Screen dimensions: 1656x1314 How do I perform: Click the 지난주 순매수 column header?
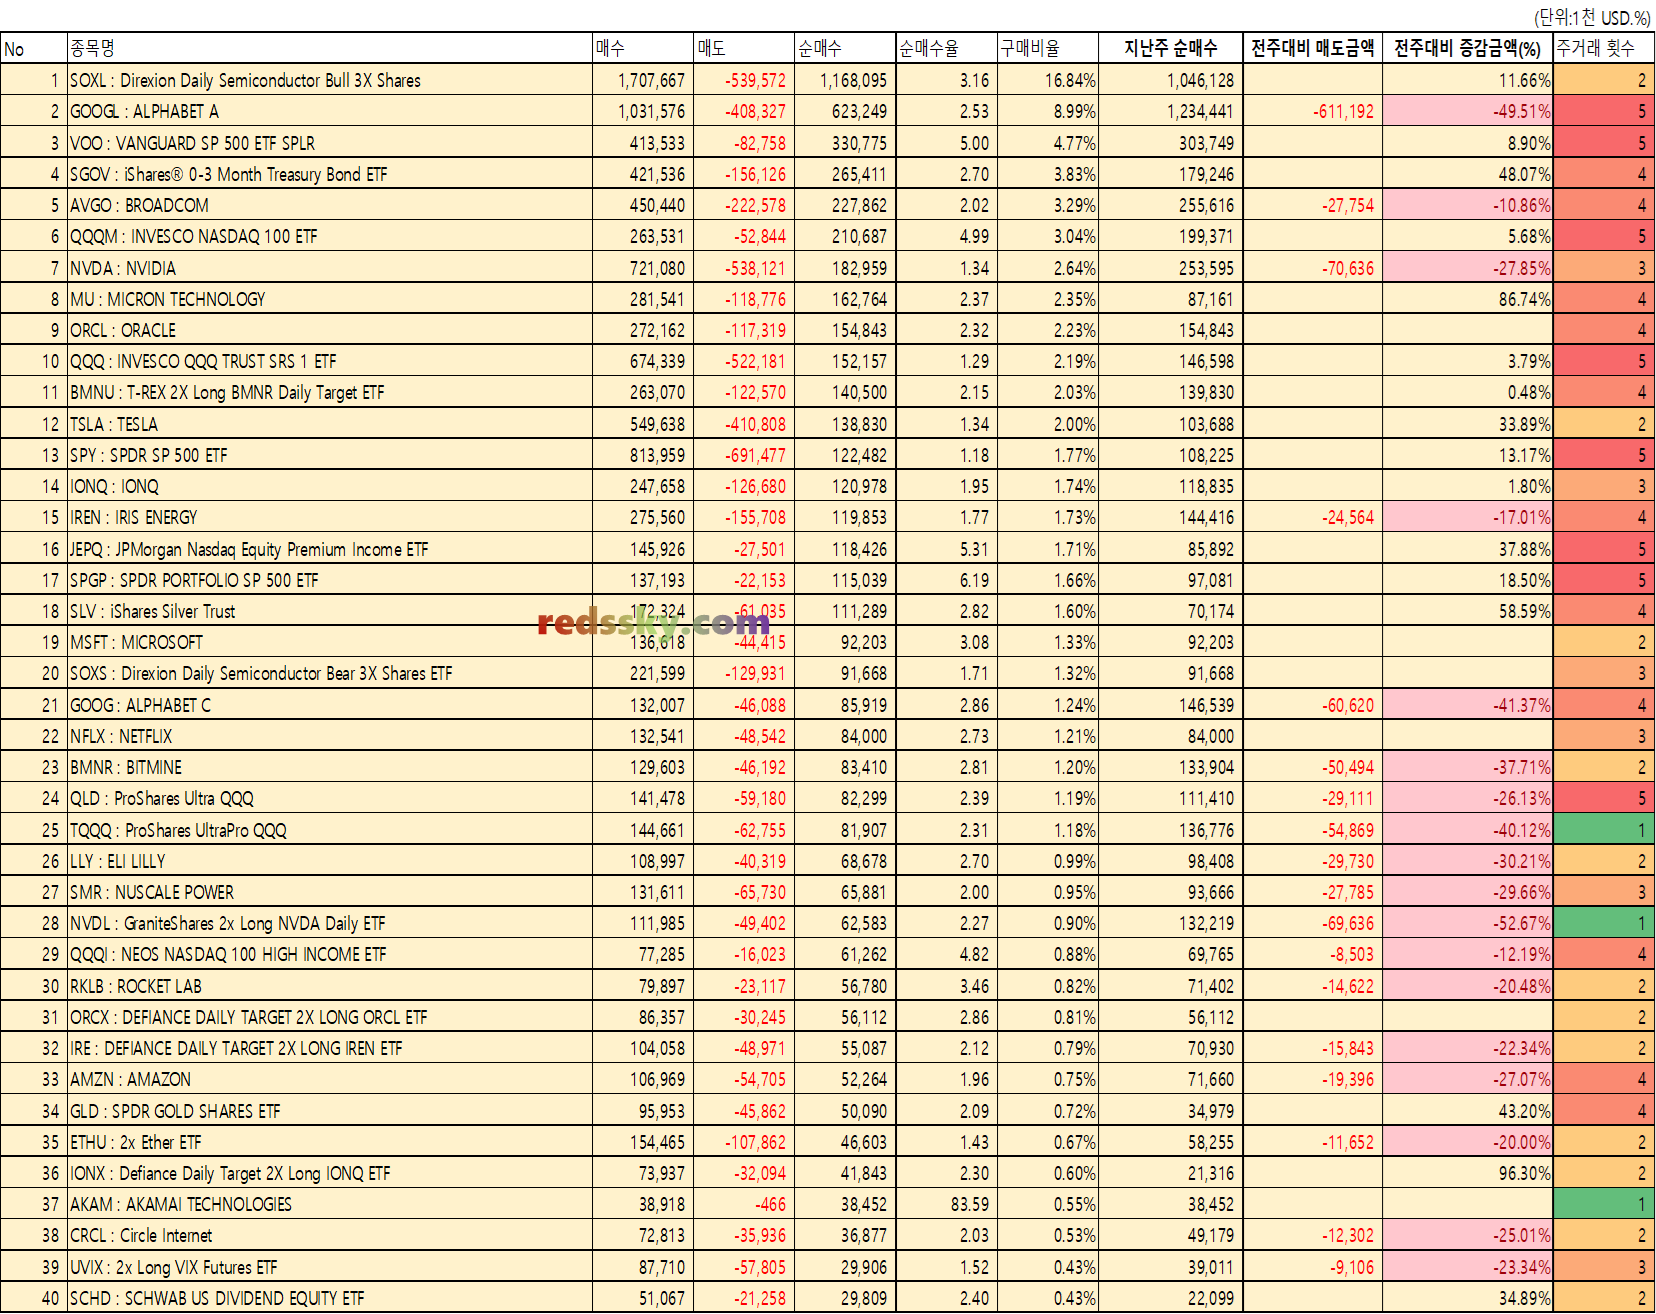(1170, 48)
